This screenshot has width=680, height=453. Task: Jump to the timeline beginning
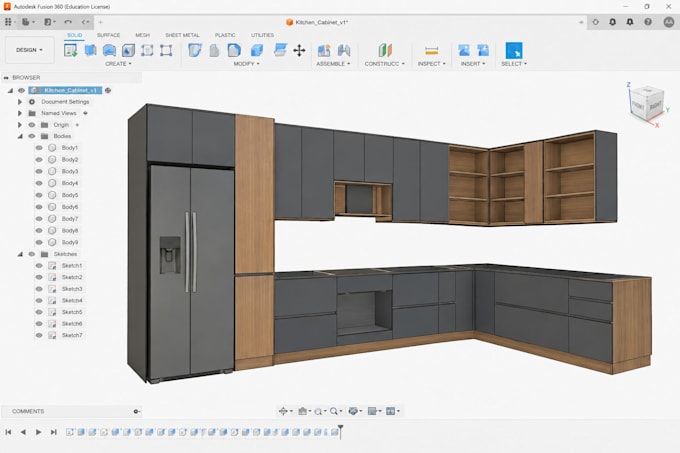point(8,432)
